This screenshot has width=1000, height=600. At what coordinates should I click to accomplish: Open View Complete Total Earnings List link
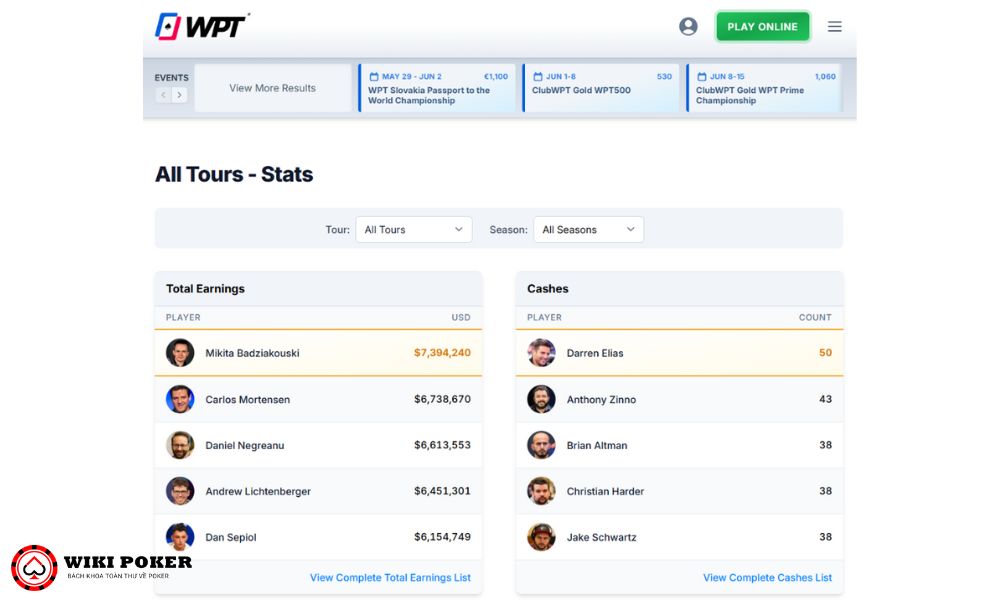click(x=390, y=578)
